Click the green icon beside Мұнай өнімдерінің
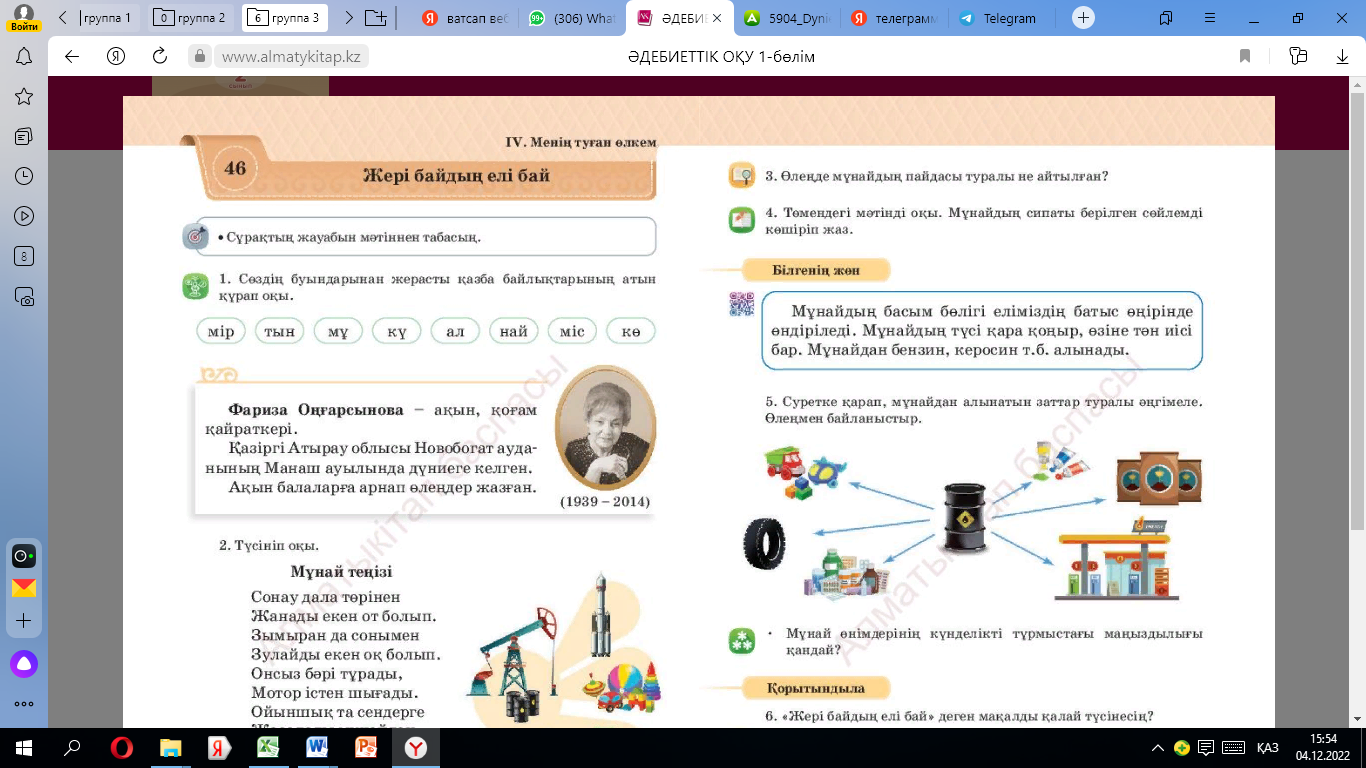1366x768 pixels. [741, 641]
